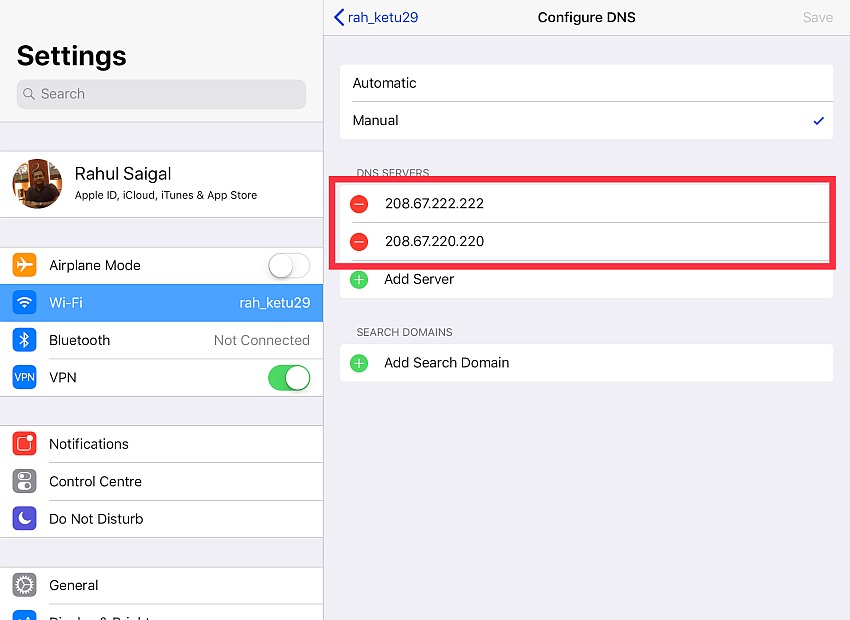850x620 pixels.
Task: Click the Search field in Settings
Action: click(x=160, y=94)
